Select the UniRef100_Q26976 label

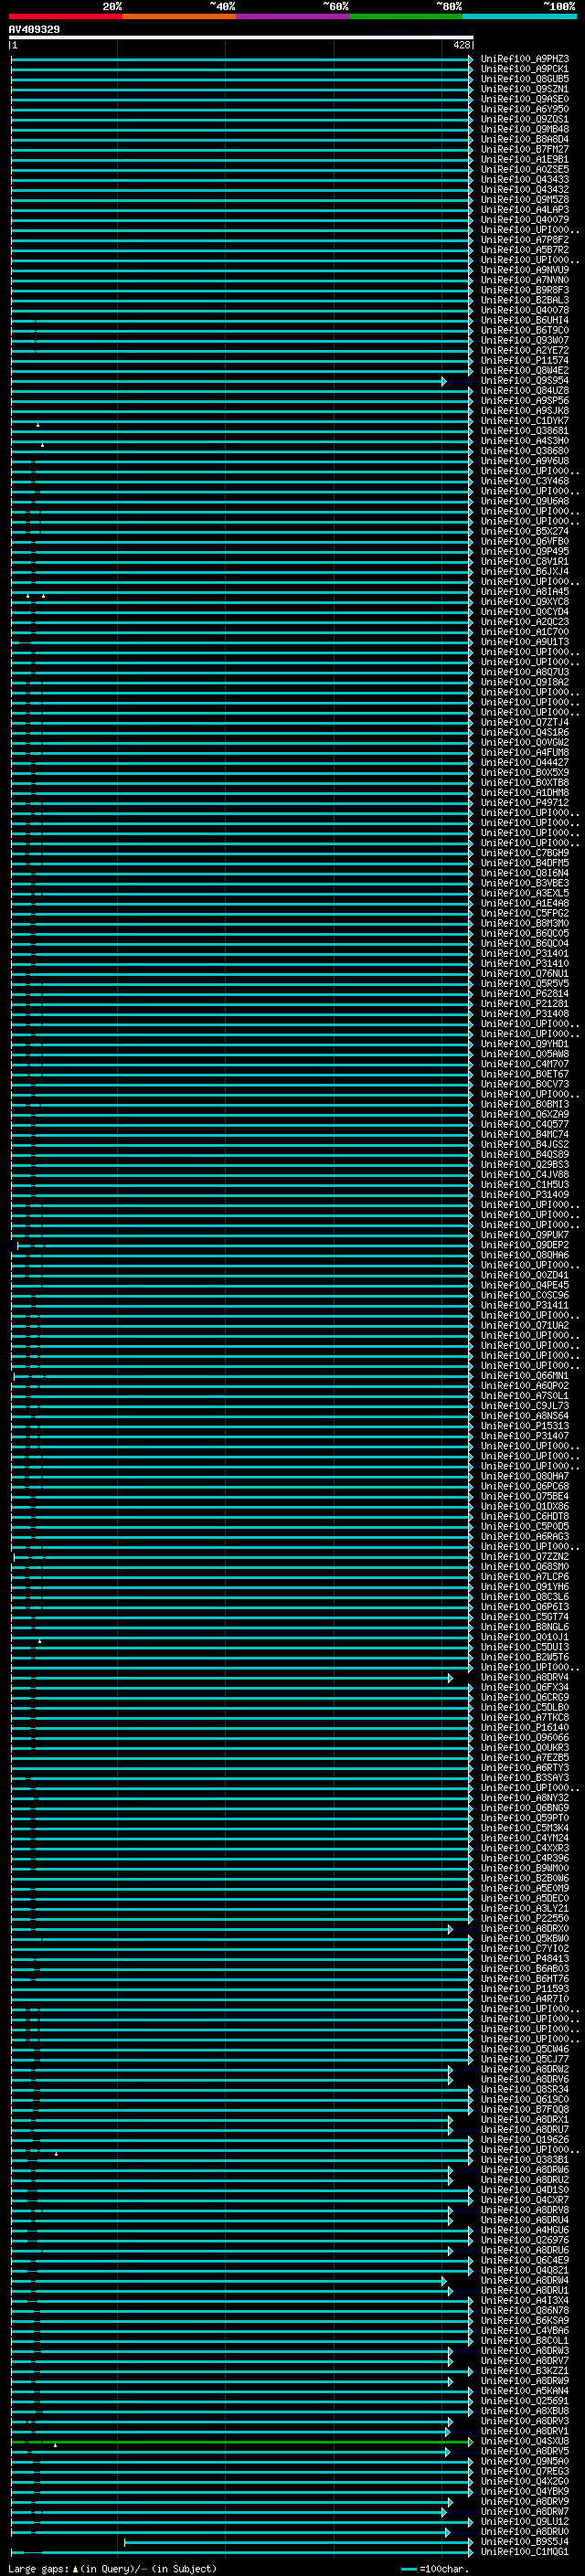524,2240
